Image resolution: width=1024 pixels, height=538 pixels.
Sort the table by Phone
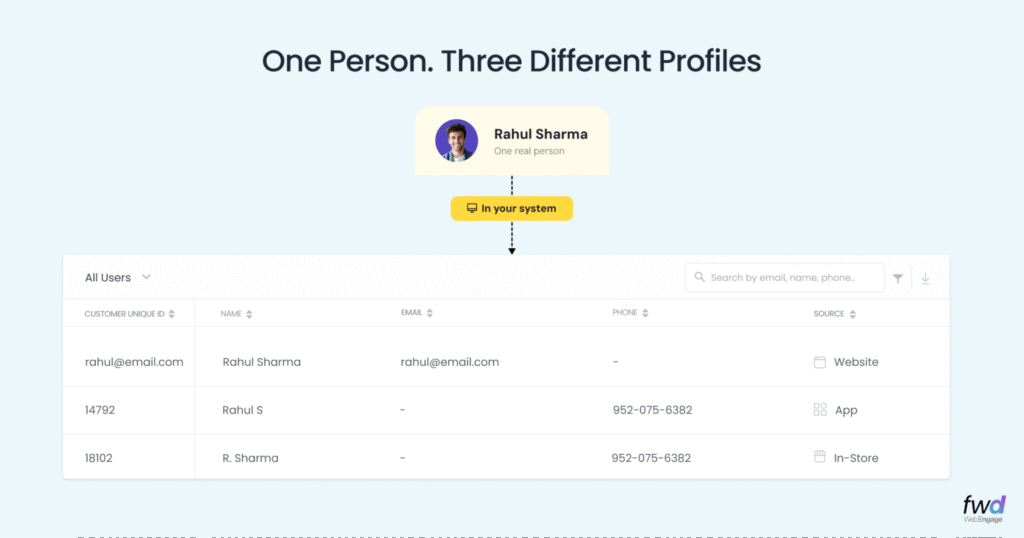645,314
